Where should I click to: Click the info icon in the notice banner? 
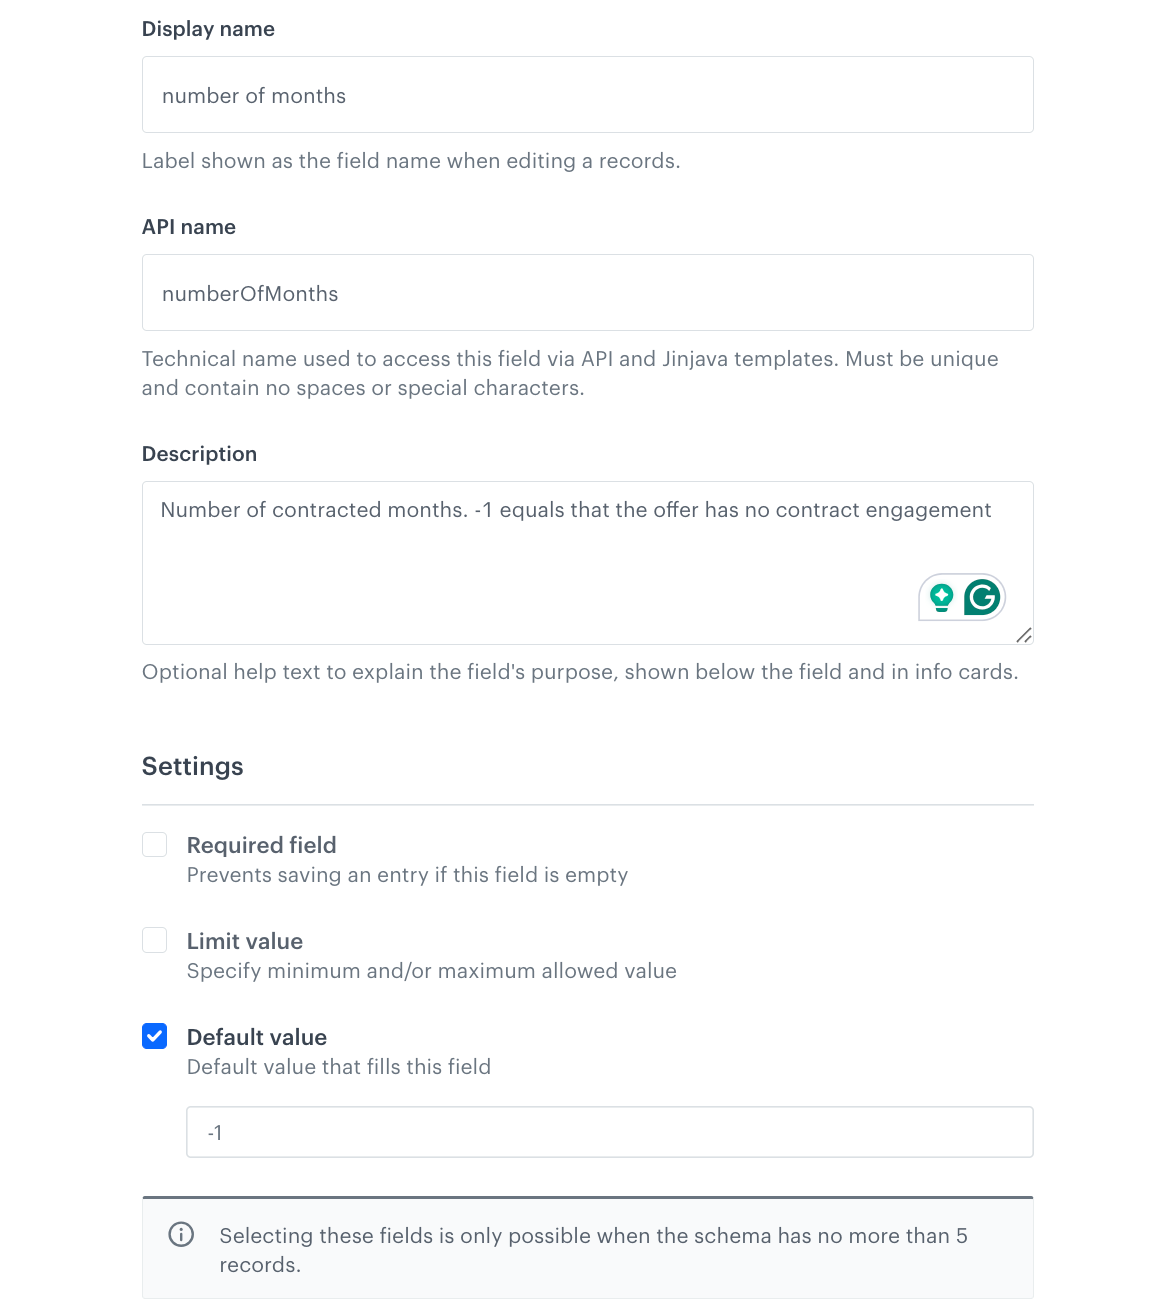(181, 1234)
